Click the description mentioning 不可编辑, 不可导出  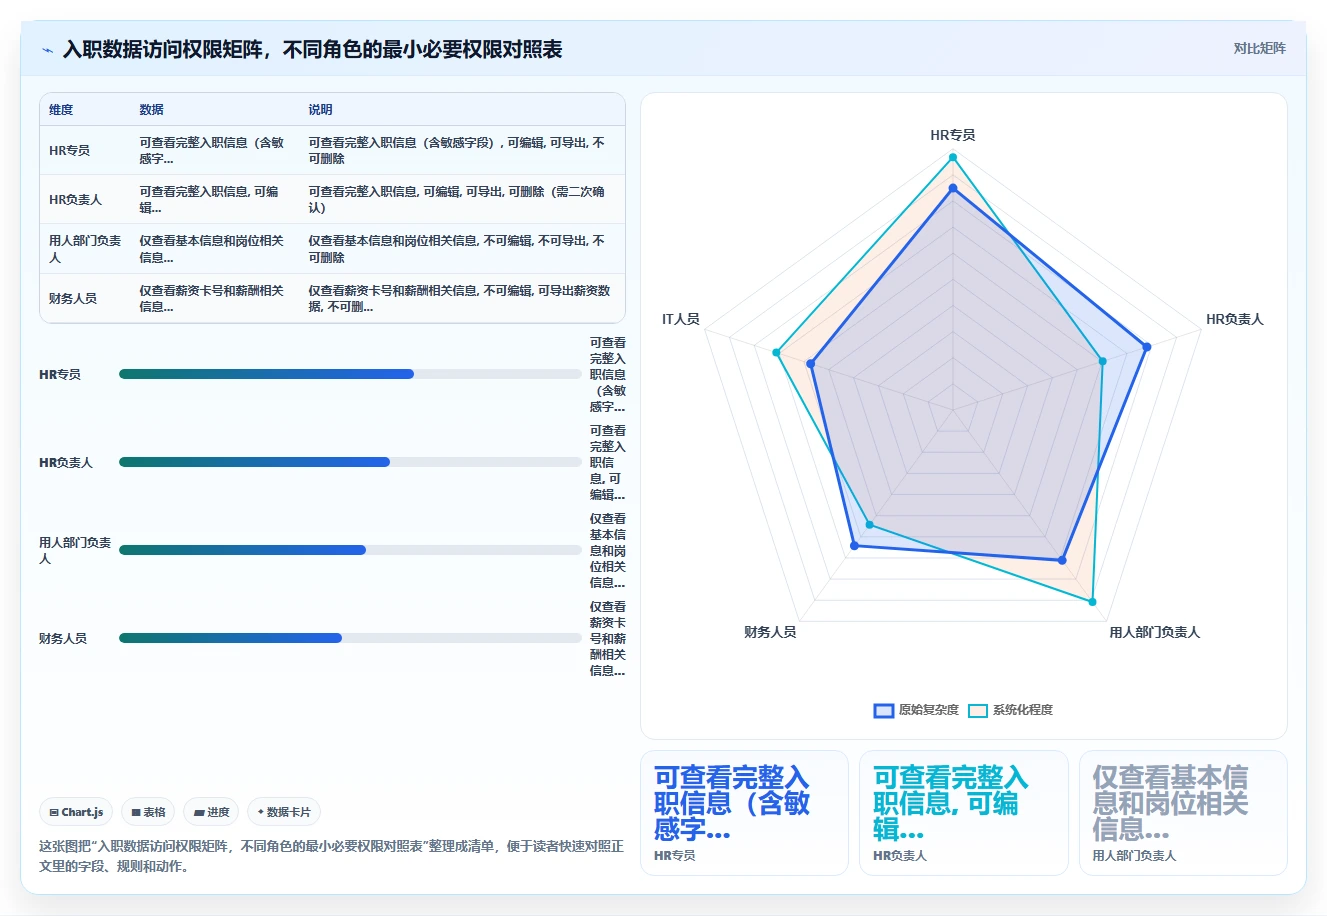pos(457,249)
